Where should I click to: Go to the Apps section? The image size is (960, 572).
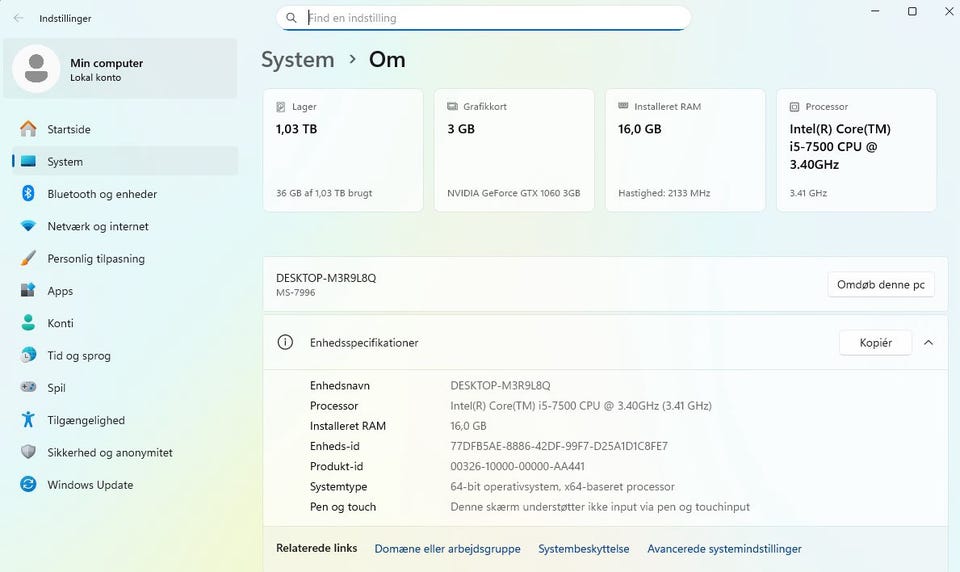[60, 291]
